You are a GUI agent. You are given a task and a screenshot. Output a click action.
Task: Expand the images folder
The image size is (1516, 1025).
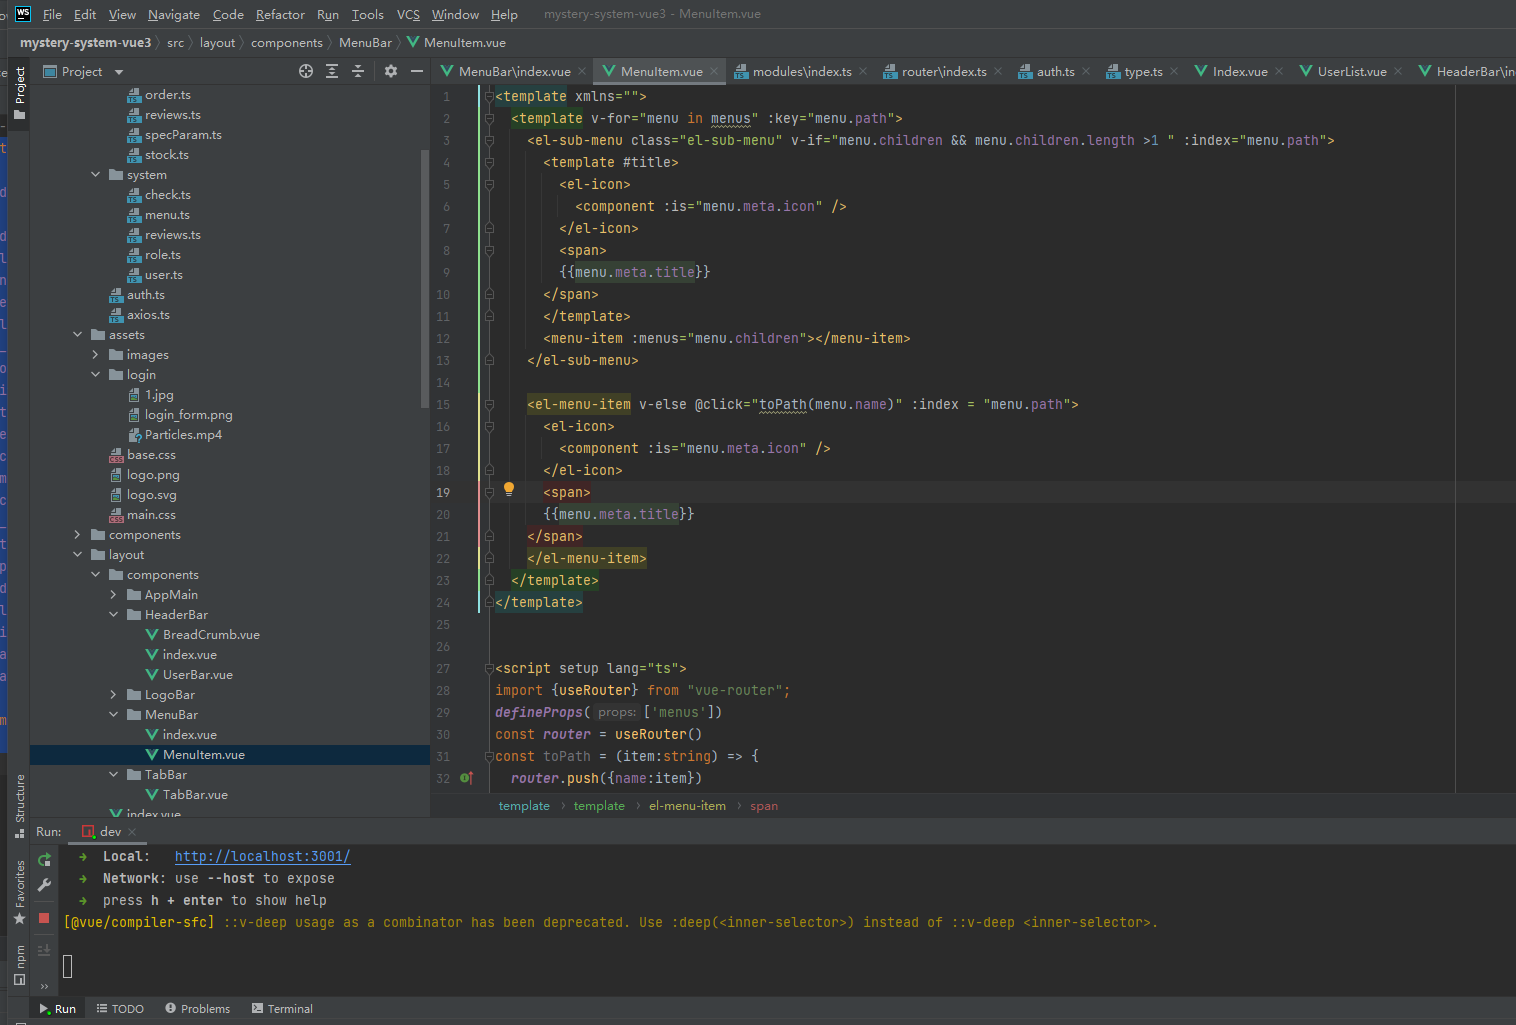tap(96, 354)
